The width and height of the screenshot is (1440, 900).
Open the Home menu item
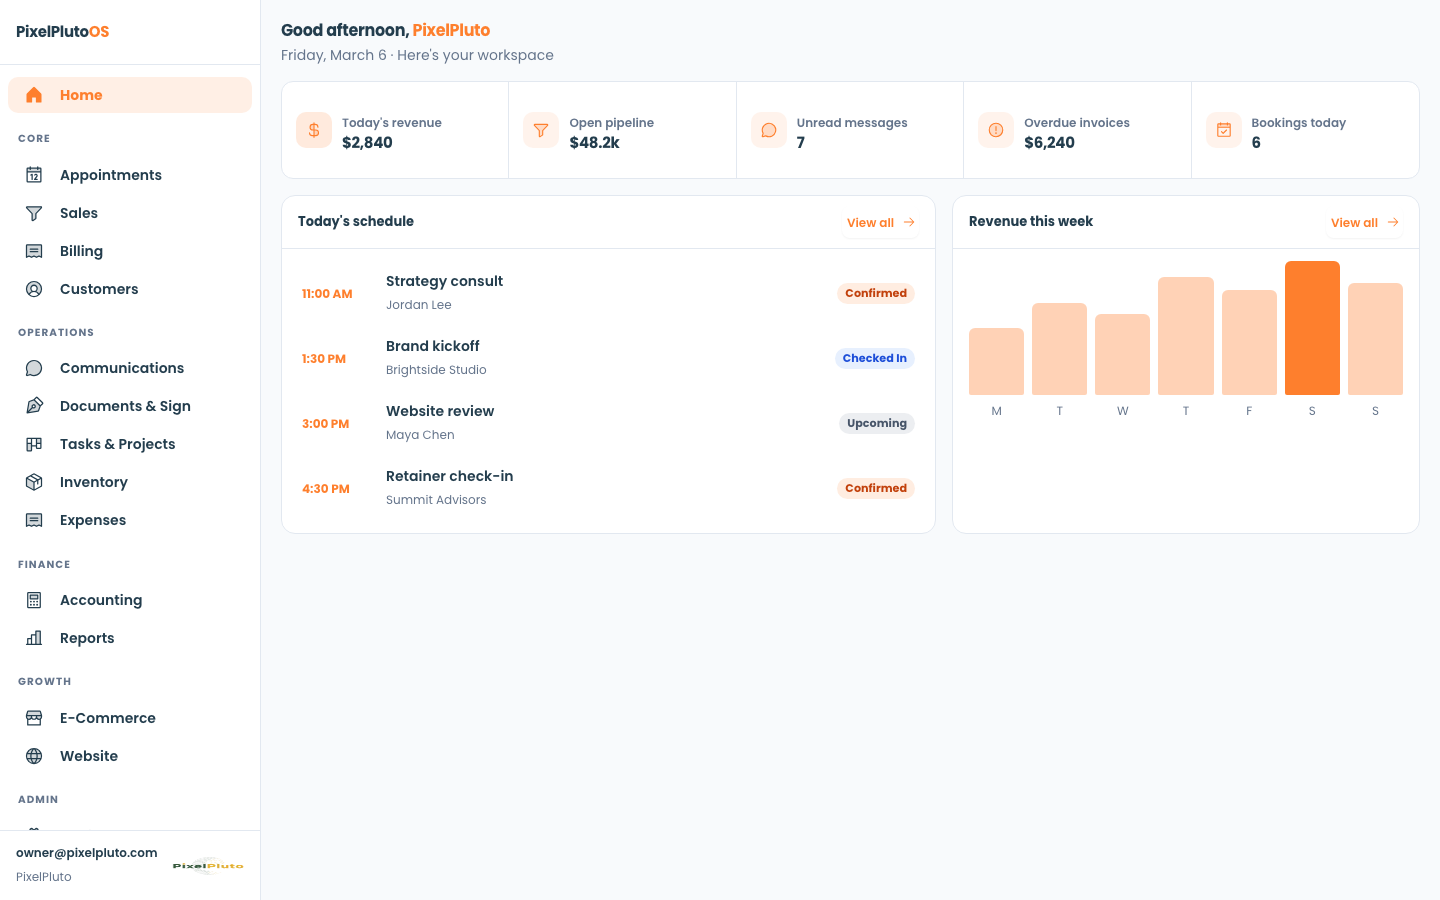click(x=130, y=95)
